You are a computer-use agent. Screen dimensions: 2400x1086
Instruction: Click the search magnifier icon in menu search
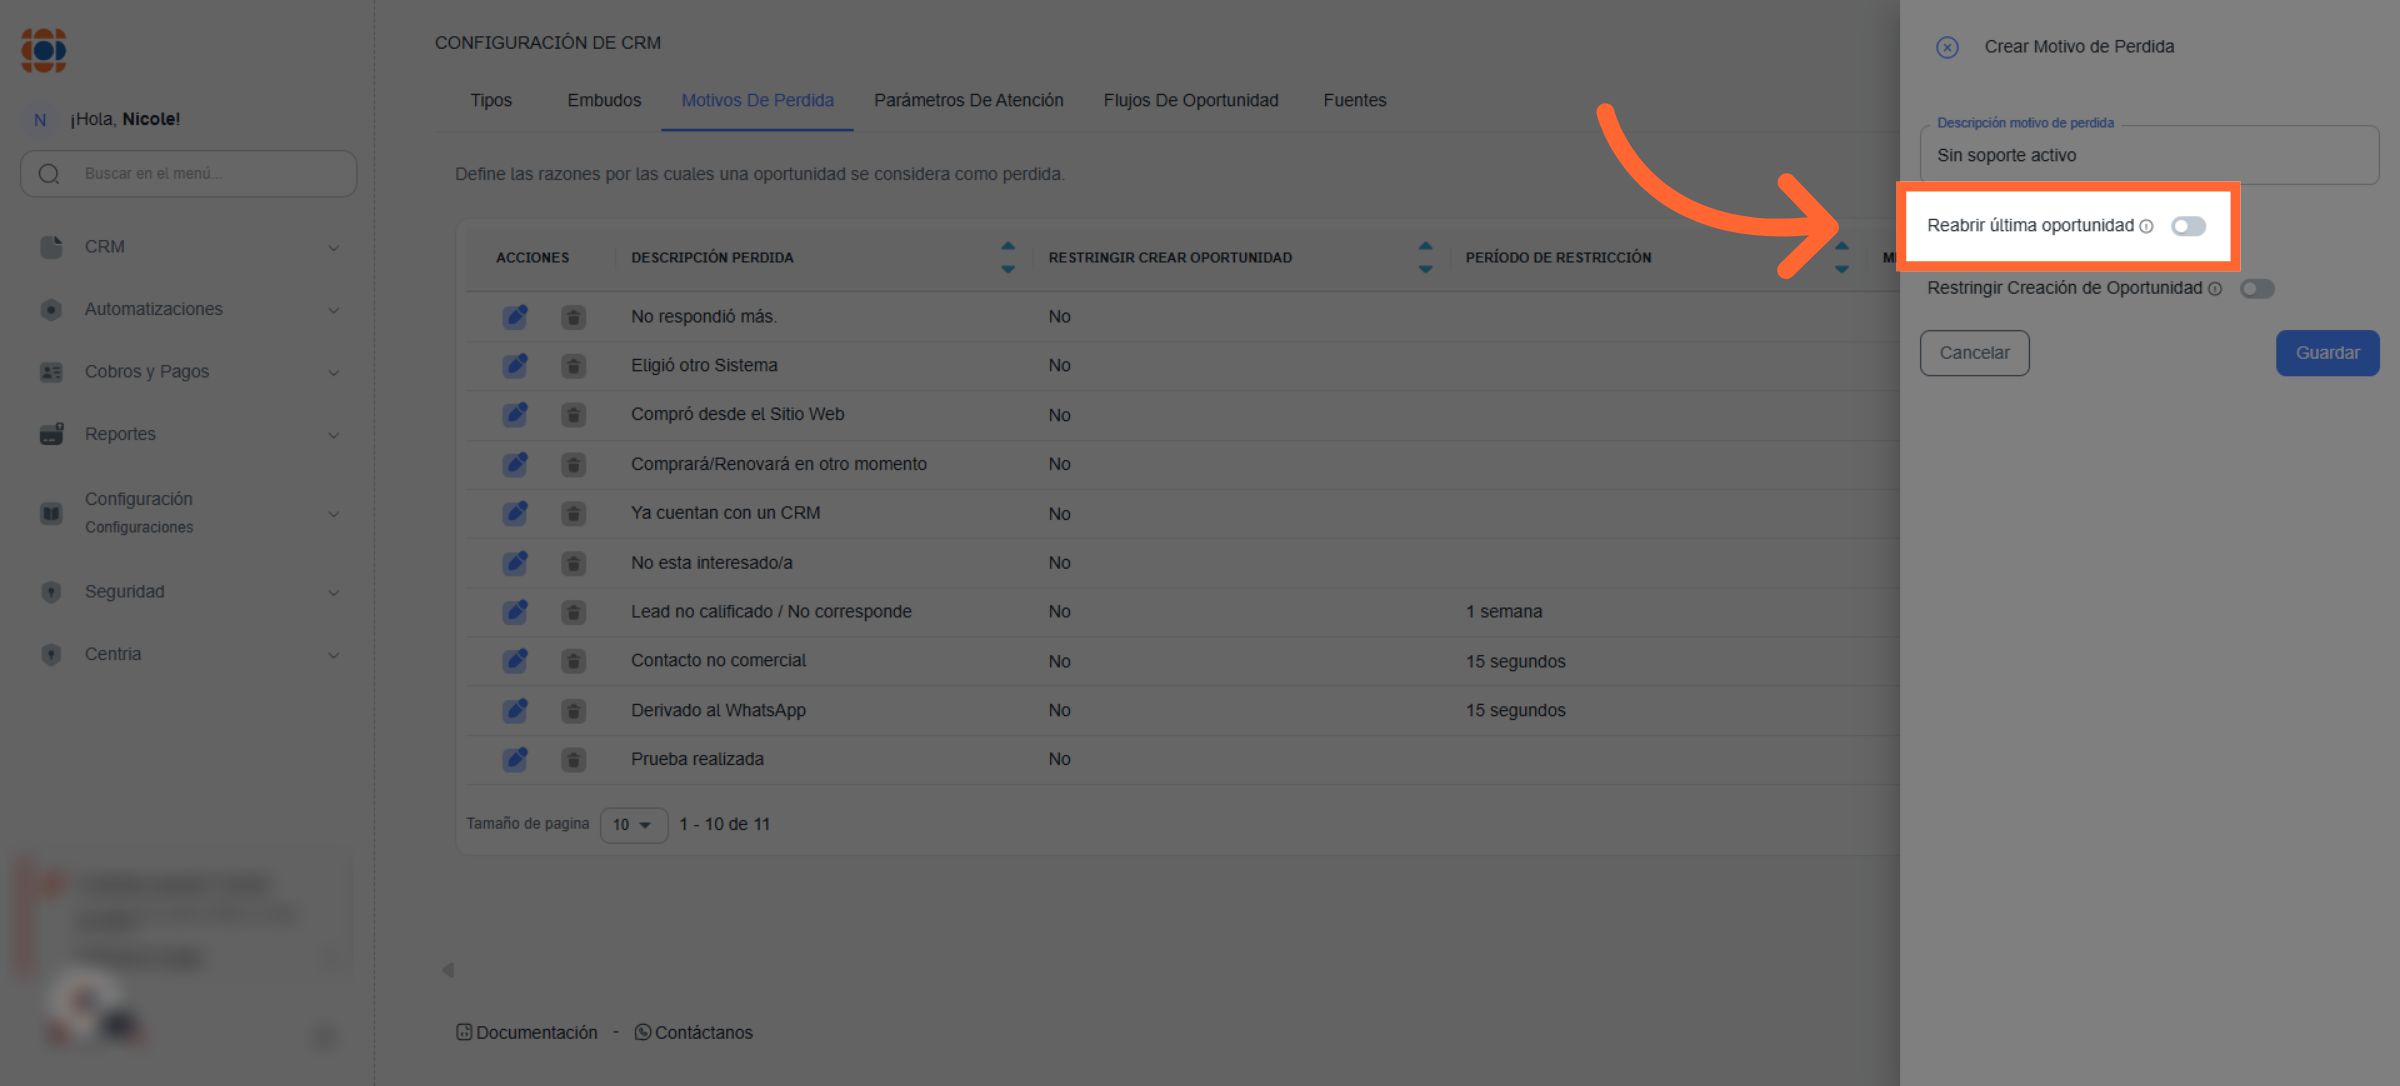tap(49, 174)
